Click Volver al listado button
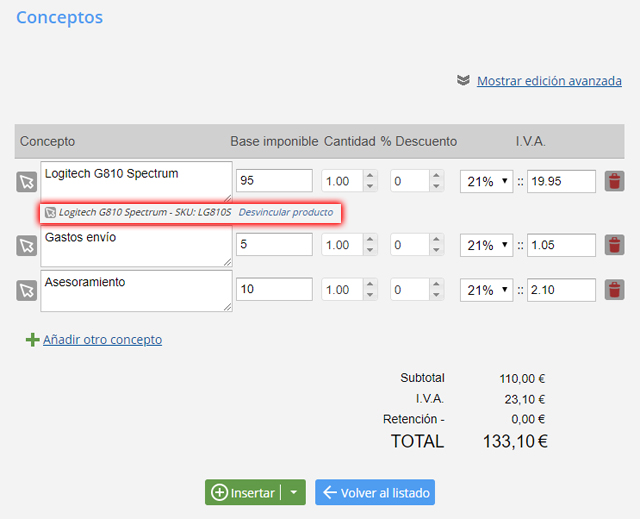Image resolution: width=640 pixels, height=519 pixels. click(375, 492)
